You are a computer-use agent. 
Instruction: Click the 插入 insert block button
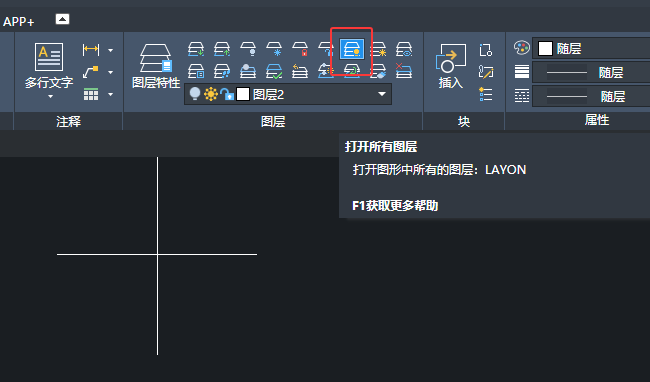451,66
